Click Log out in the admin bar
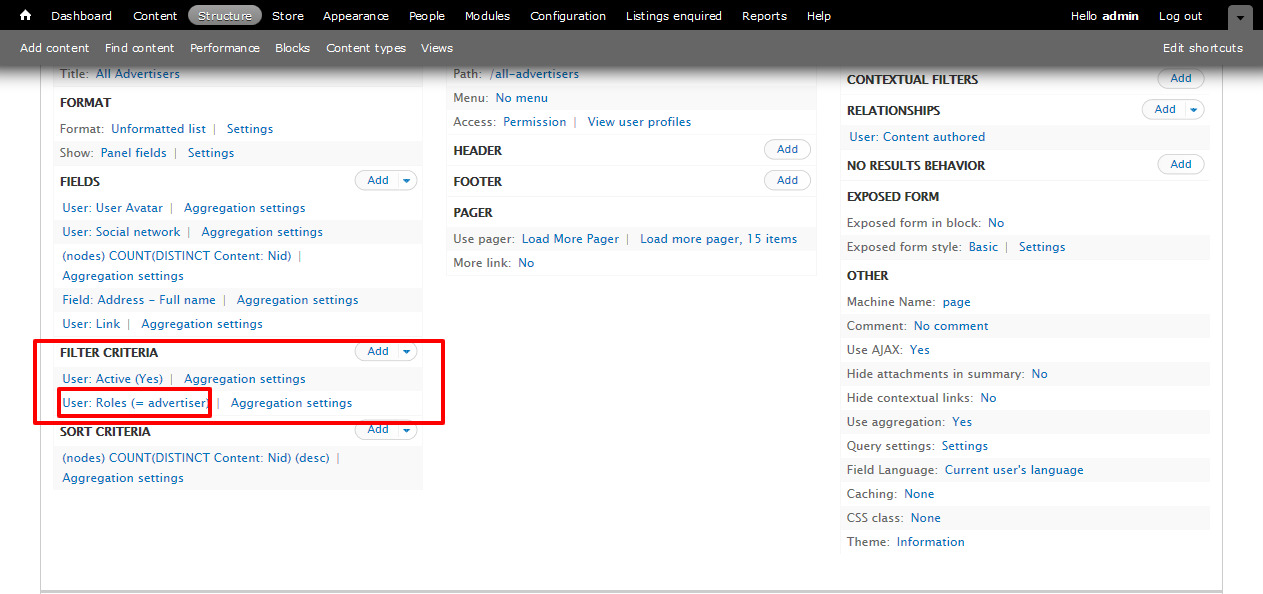This screenshot has height=594, width=1263. pyautogui.click(x=1180, y=16)
